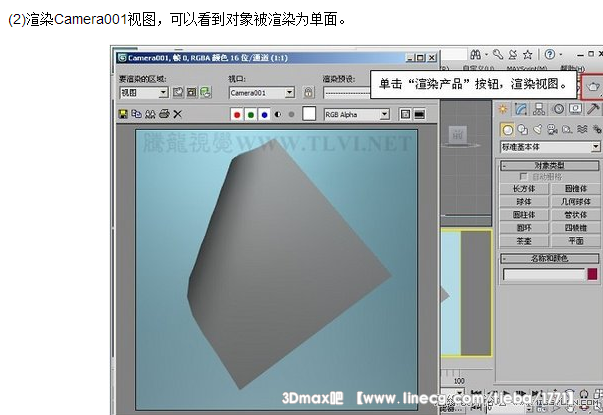The height and width of the screenshot is (415, 603).
Task: Select the Geometry category icon
Action: (x=508, y=129)
